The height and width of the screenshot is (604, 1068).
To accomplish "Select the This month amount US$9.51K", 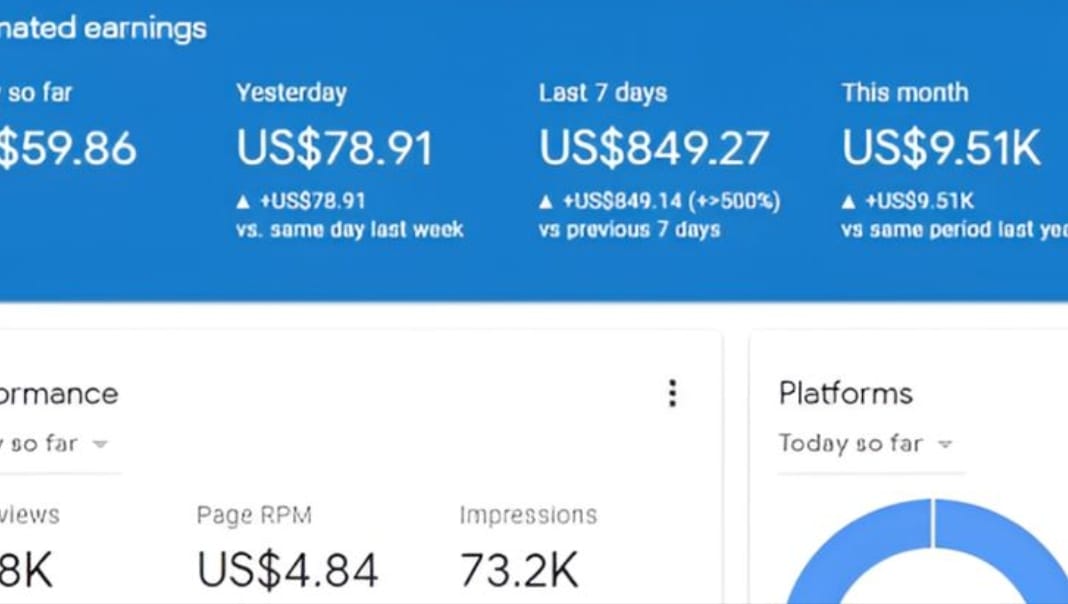I will 941,148.
